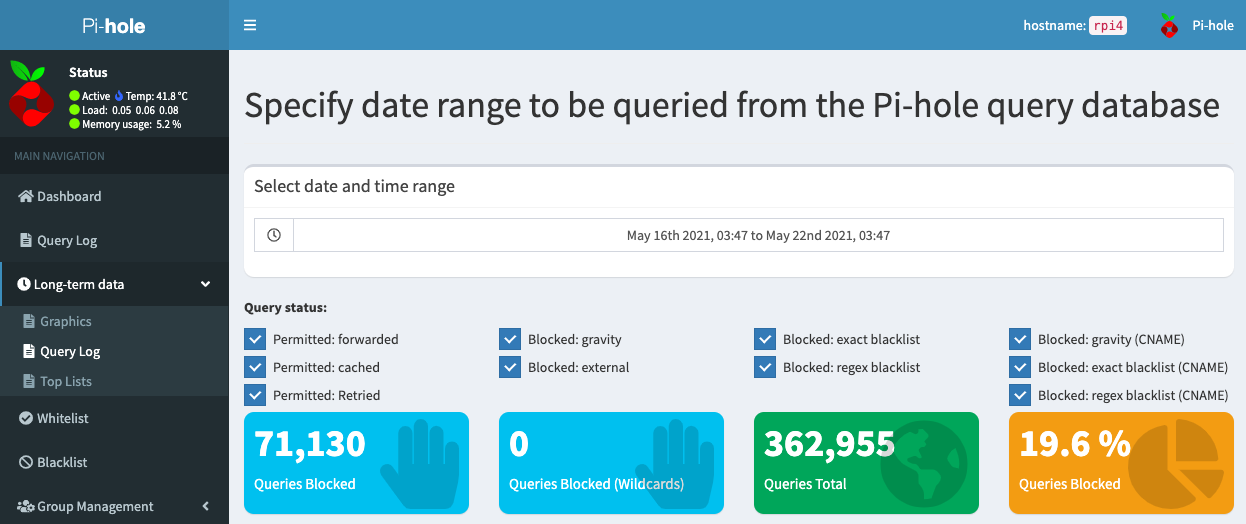1246x524 pixels.
Task: Open the main Query Log menu item
Action: (115, 240)
